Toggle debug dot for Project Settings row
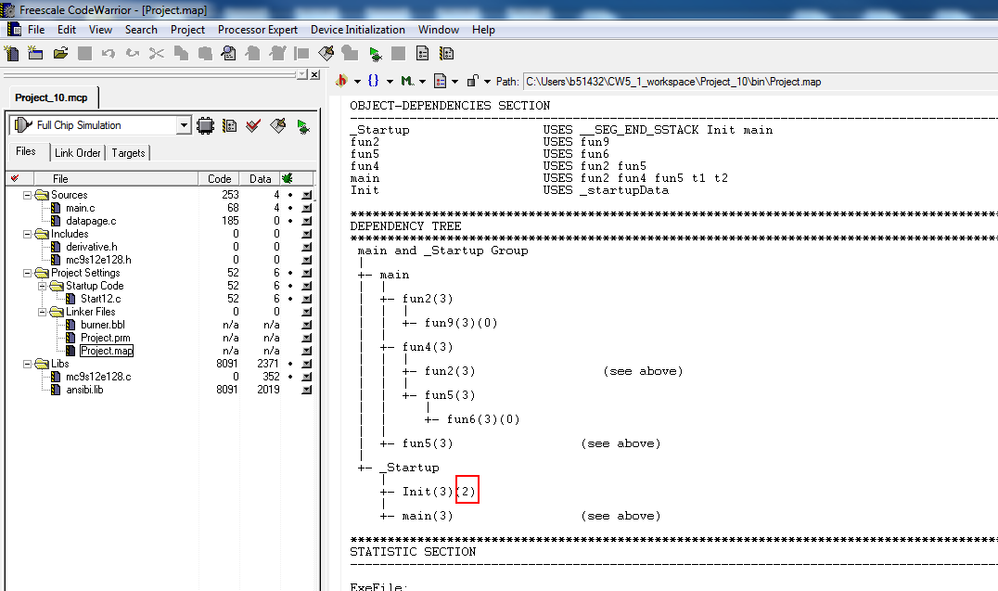Viewport: 998px width, 591px height. tap(290, 273)
